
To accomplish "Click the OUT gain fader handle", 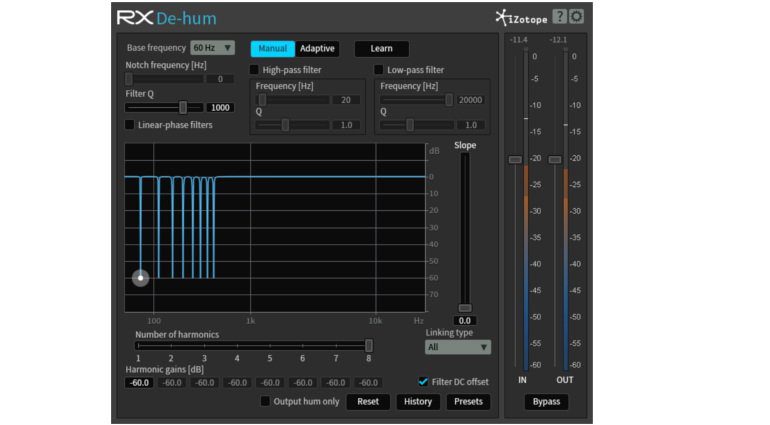I will (555, 160).
